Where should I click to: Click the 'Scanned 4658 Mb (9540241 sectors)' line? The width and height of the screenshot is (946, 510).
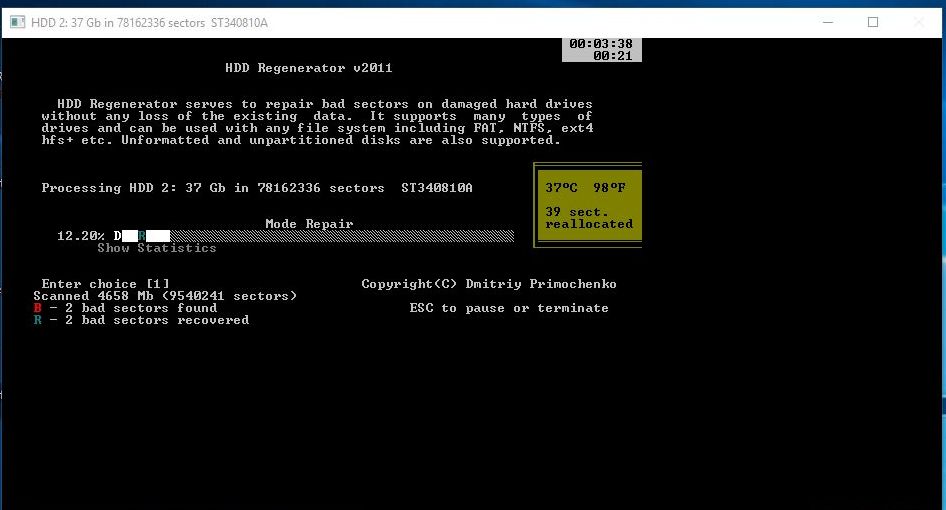pos(165,296)
